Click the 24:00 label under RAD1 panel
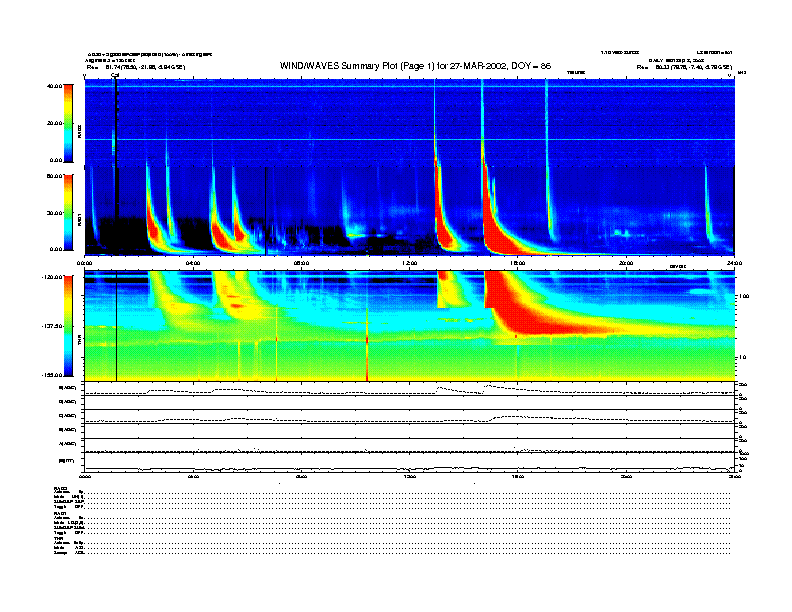The image size is (792, 612). tap(734, 264)
